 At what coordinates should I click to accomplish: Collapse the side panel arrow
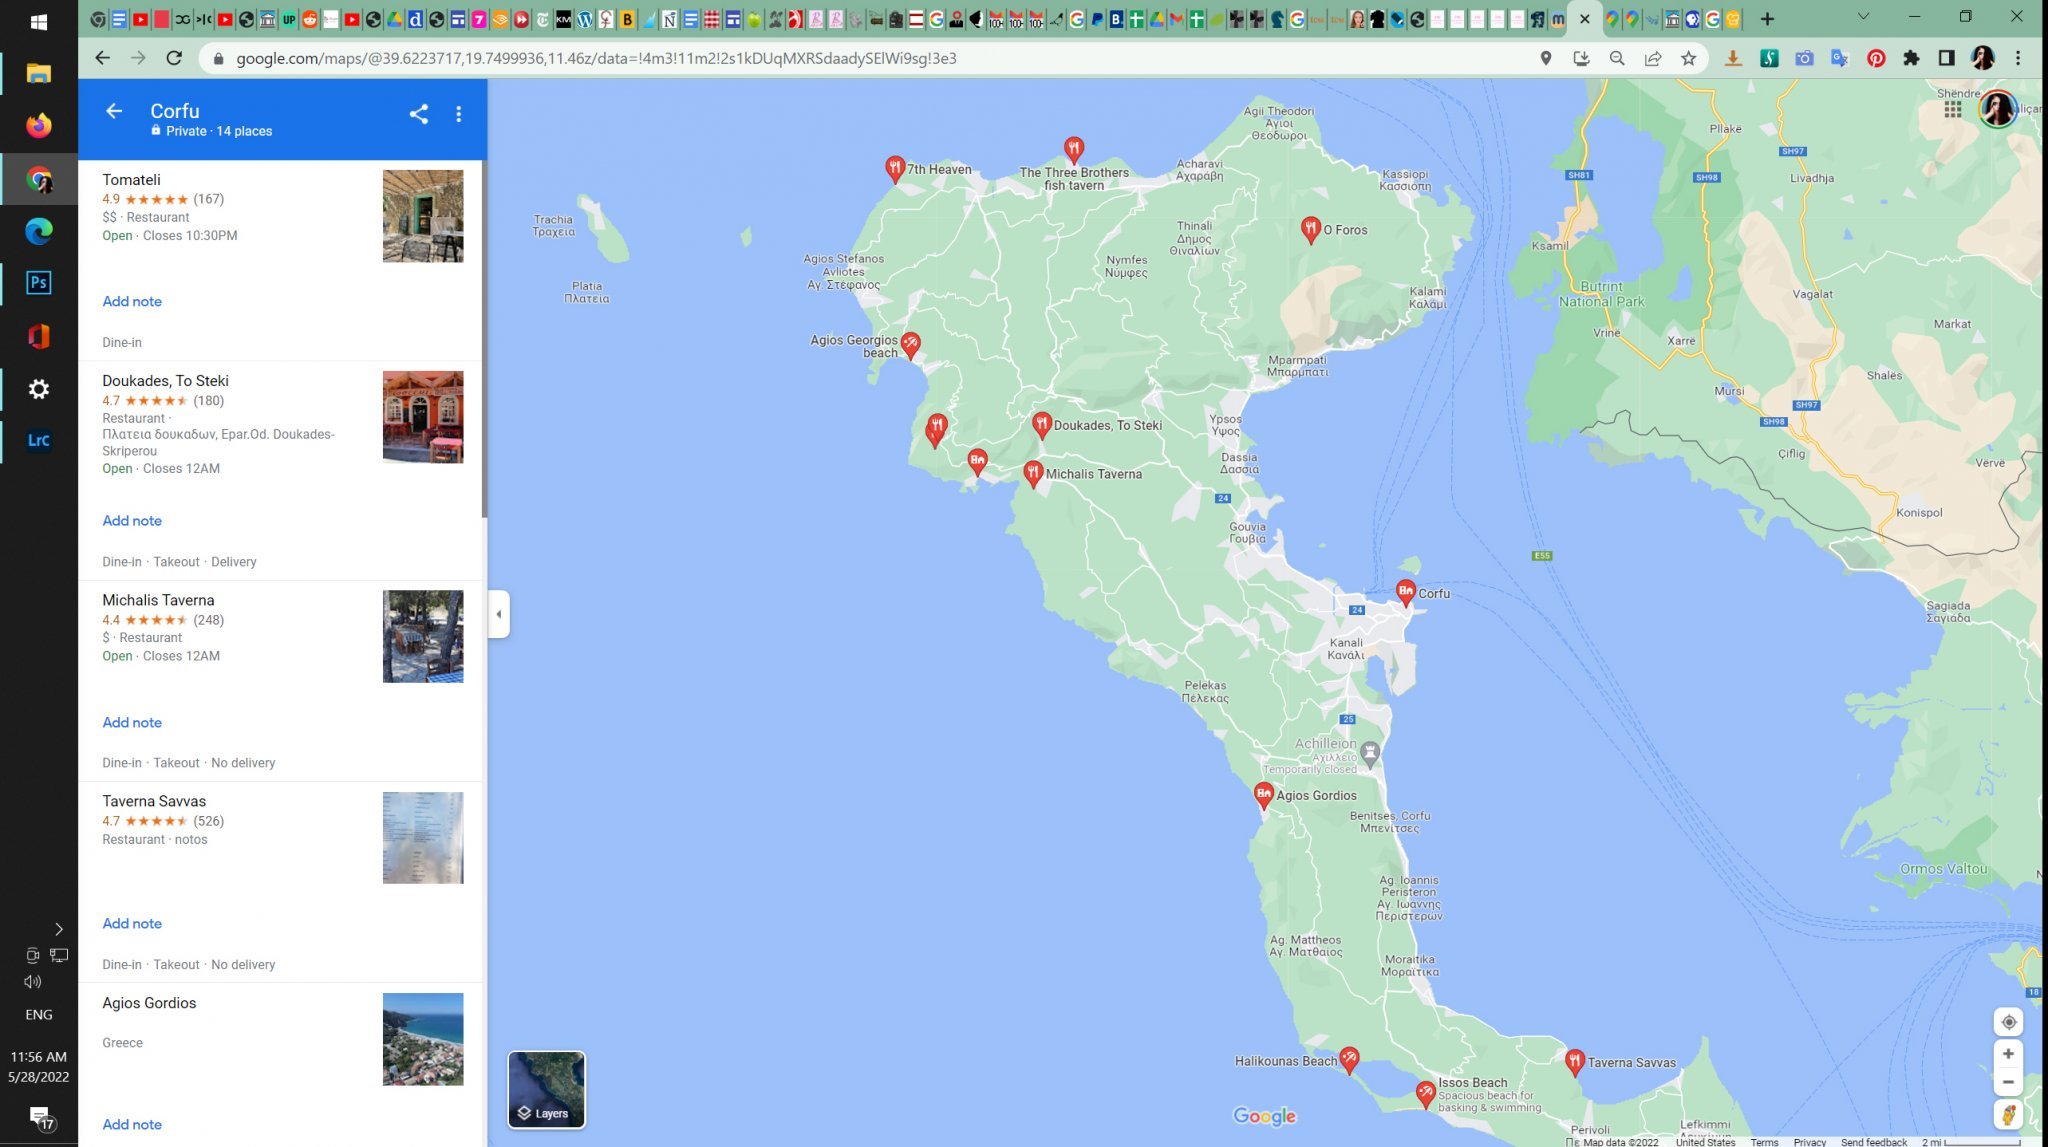pos(499,614)
